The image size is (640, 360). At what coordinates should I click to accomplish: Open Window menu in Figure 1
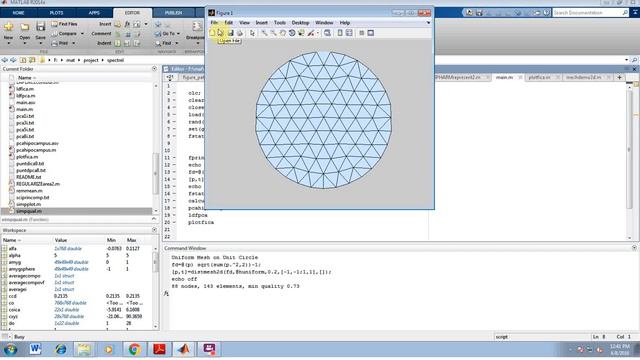pyautogui.click(x=324, y=23)
